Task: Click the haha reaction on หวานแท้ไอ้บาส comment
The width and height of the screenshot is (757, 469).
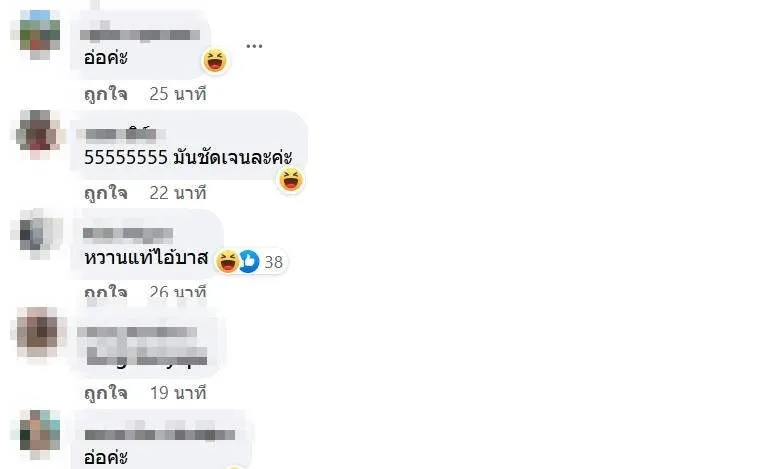Action: (227, 261)
